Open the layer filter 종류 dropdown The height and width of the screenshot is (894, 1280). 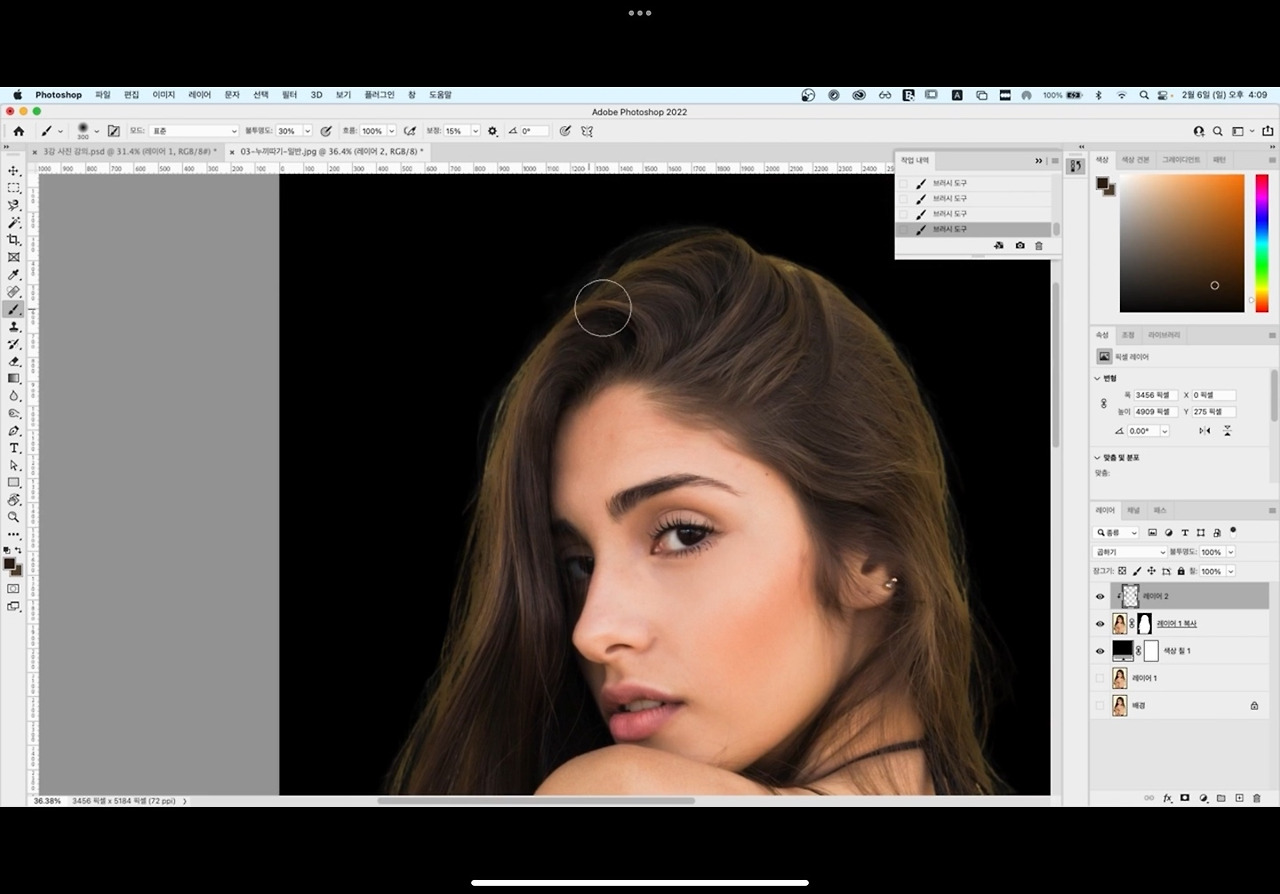pyautogui.click(x=1117, y=533)
